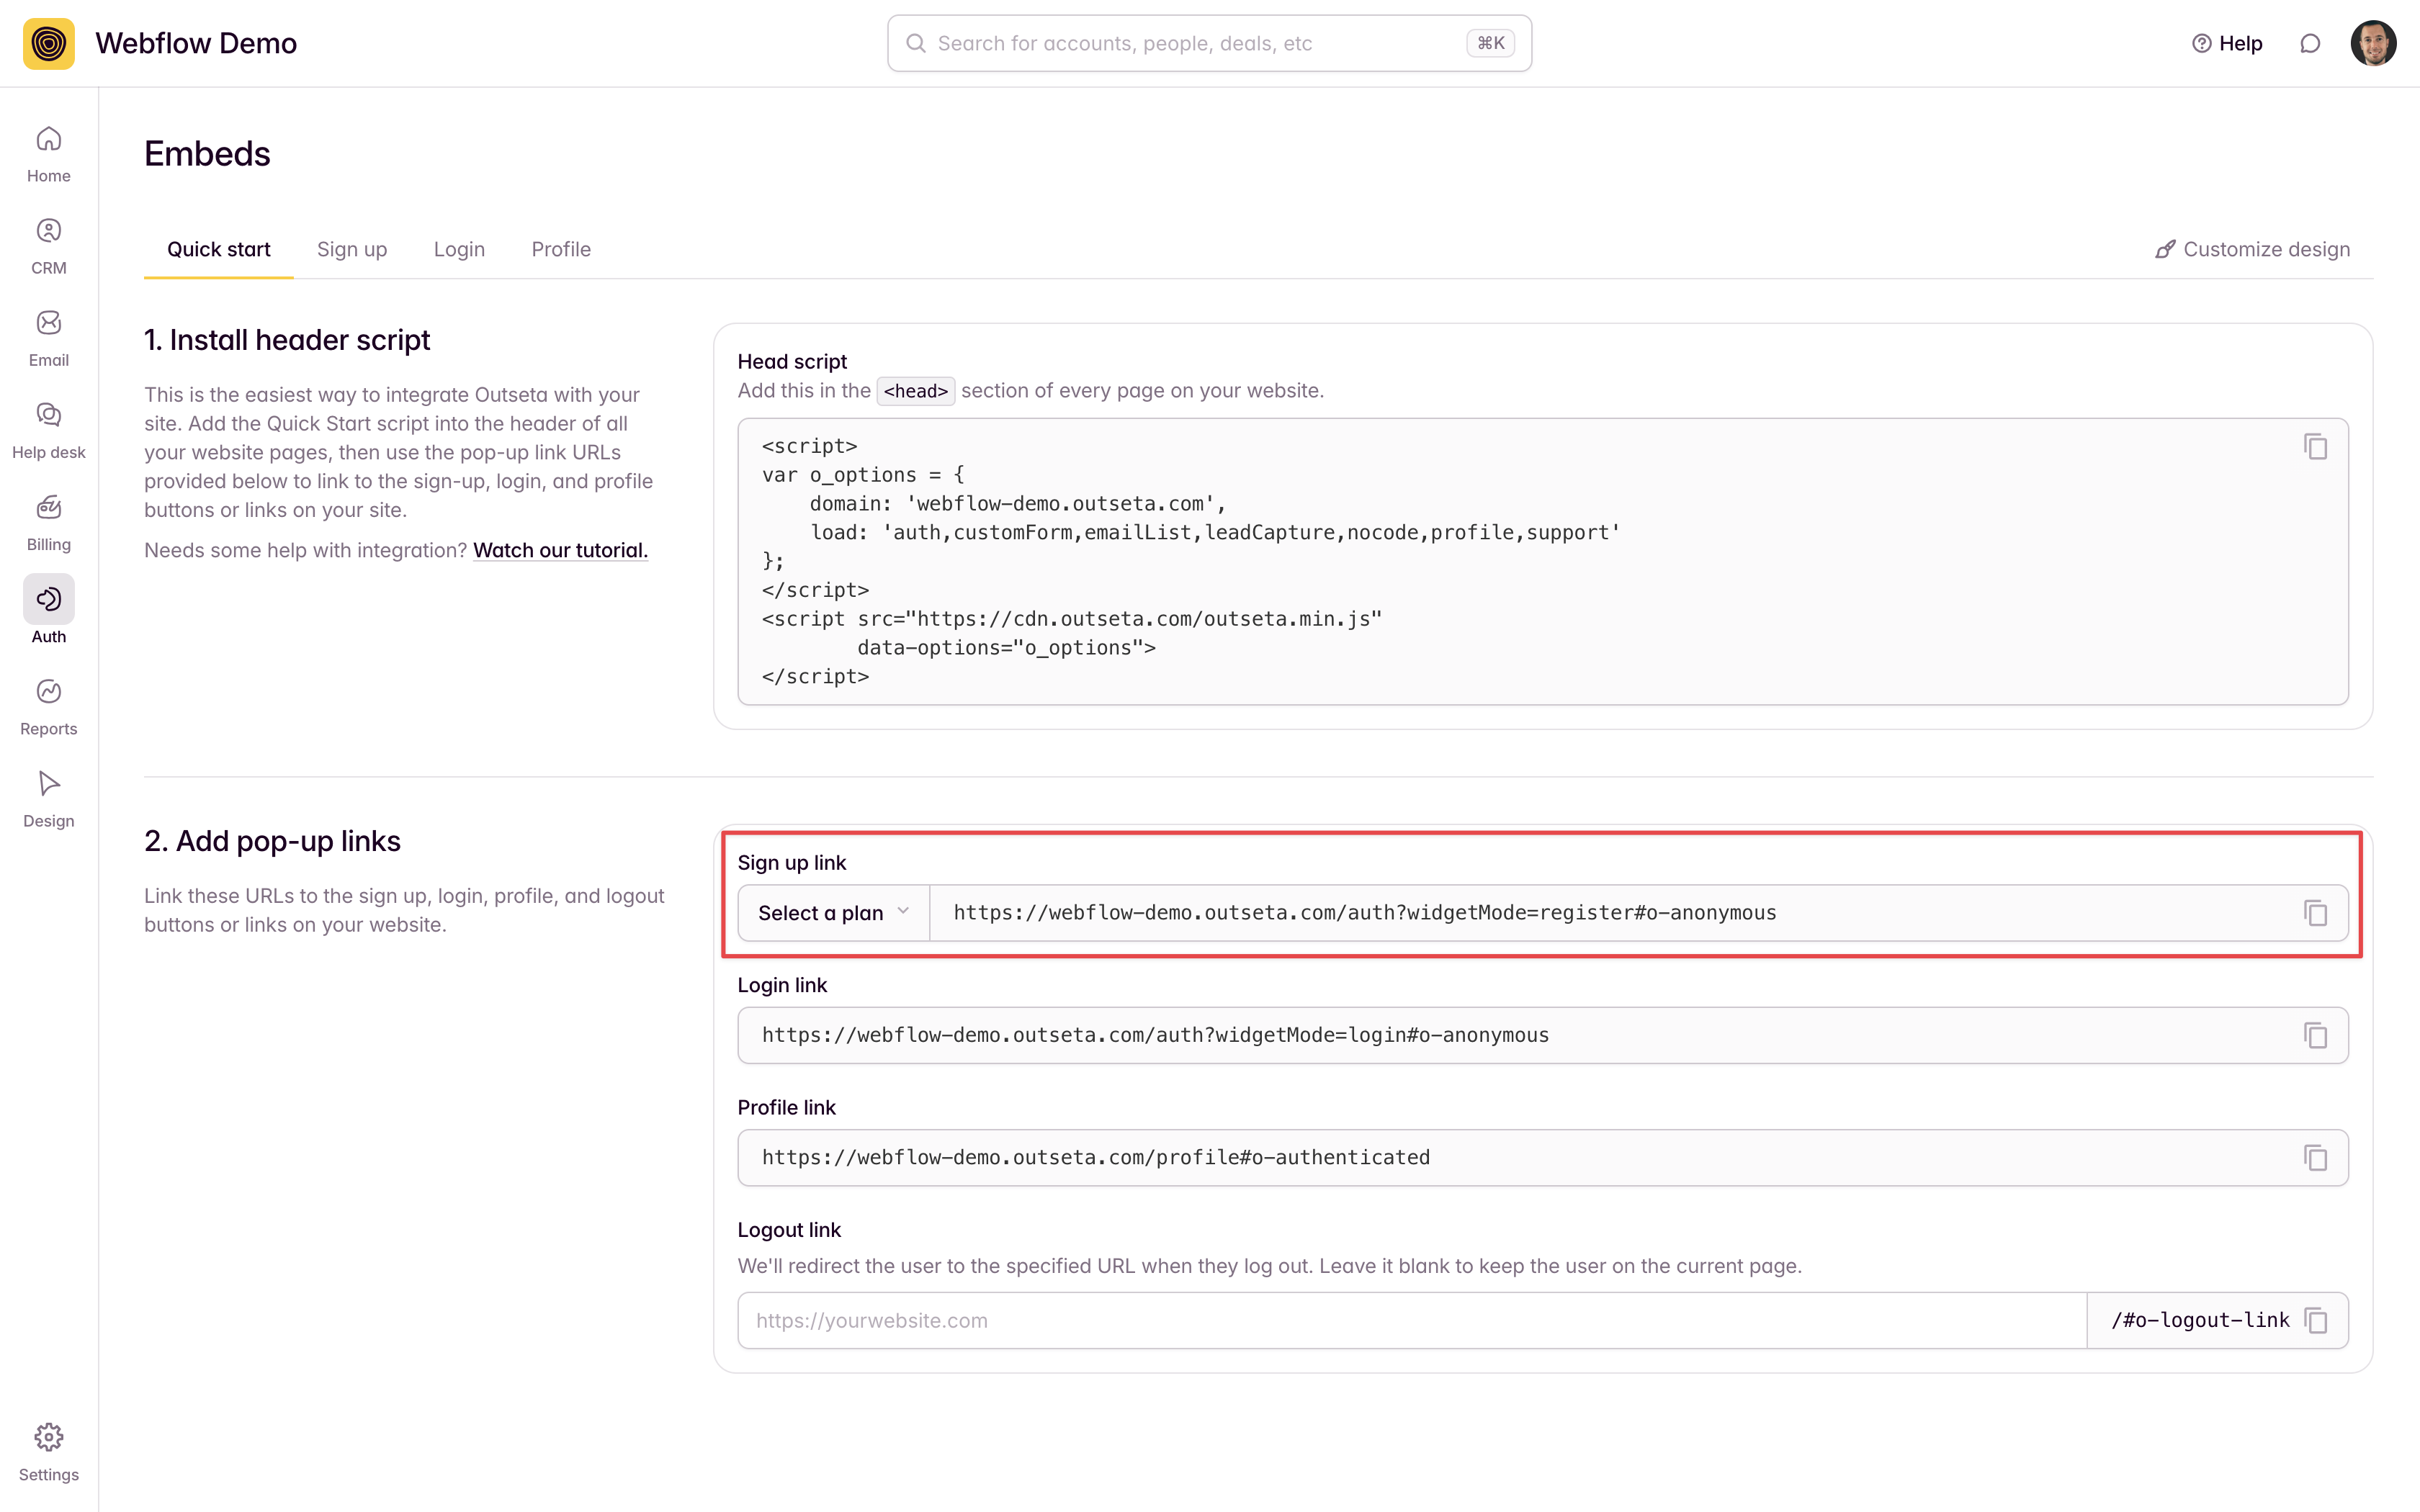Open the Design sidebar icon
The image size is (2420, 1512).
point(48,784)
